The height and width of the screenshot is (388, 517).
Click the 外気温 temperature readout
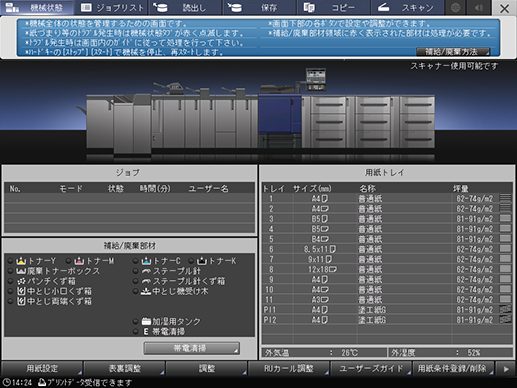point(324,353)
